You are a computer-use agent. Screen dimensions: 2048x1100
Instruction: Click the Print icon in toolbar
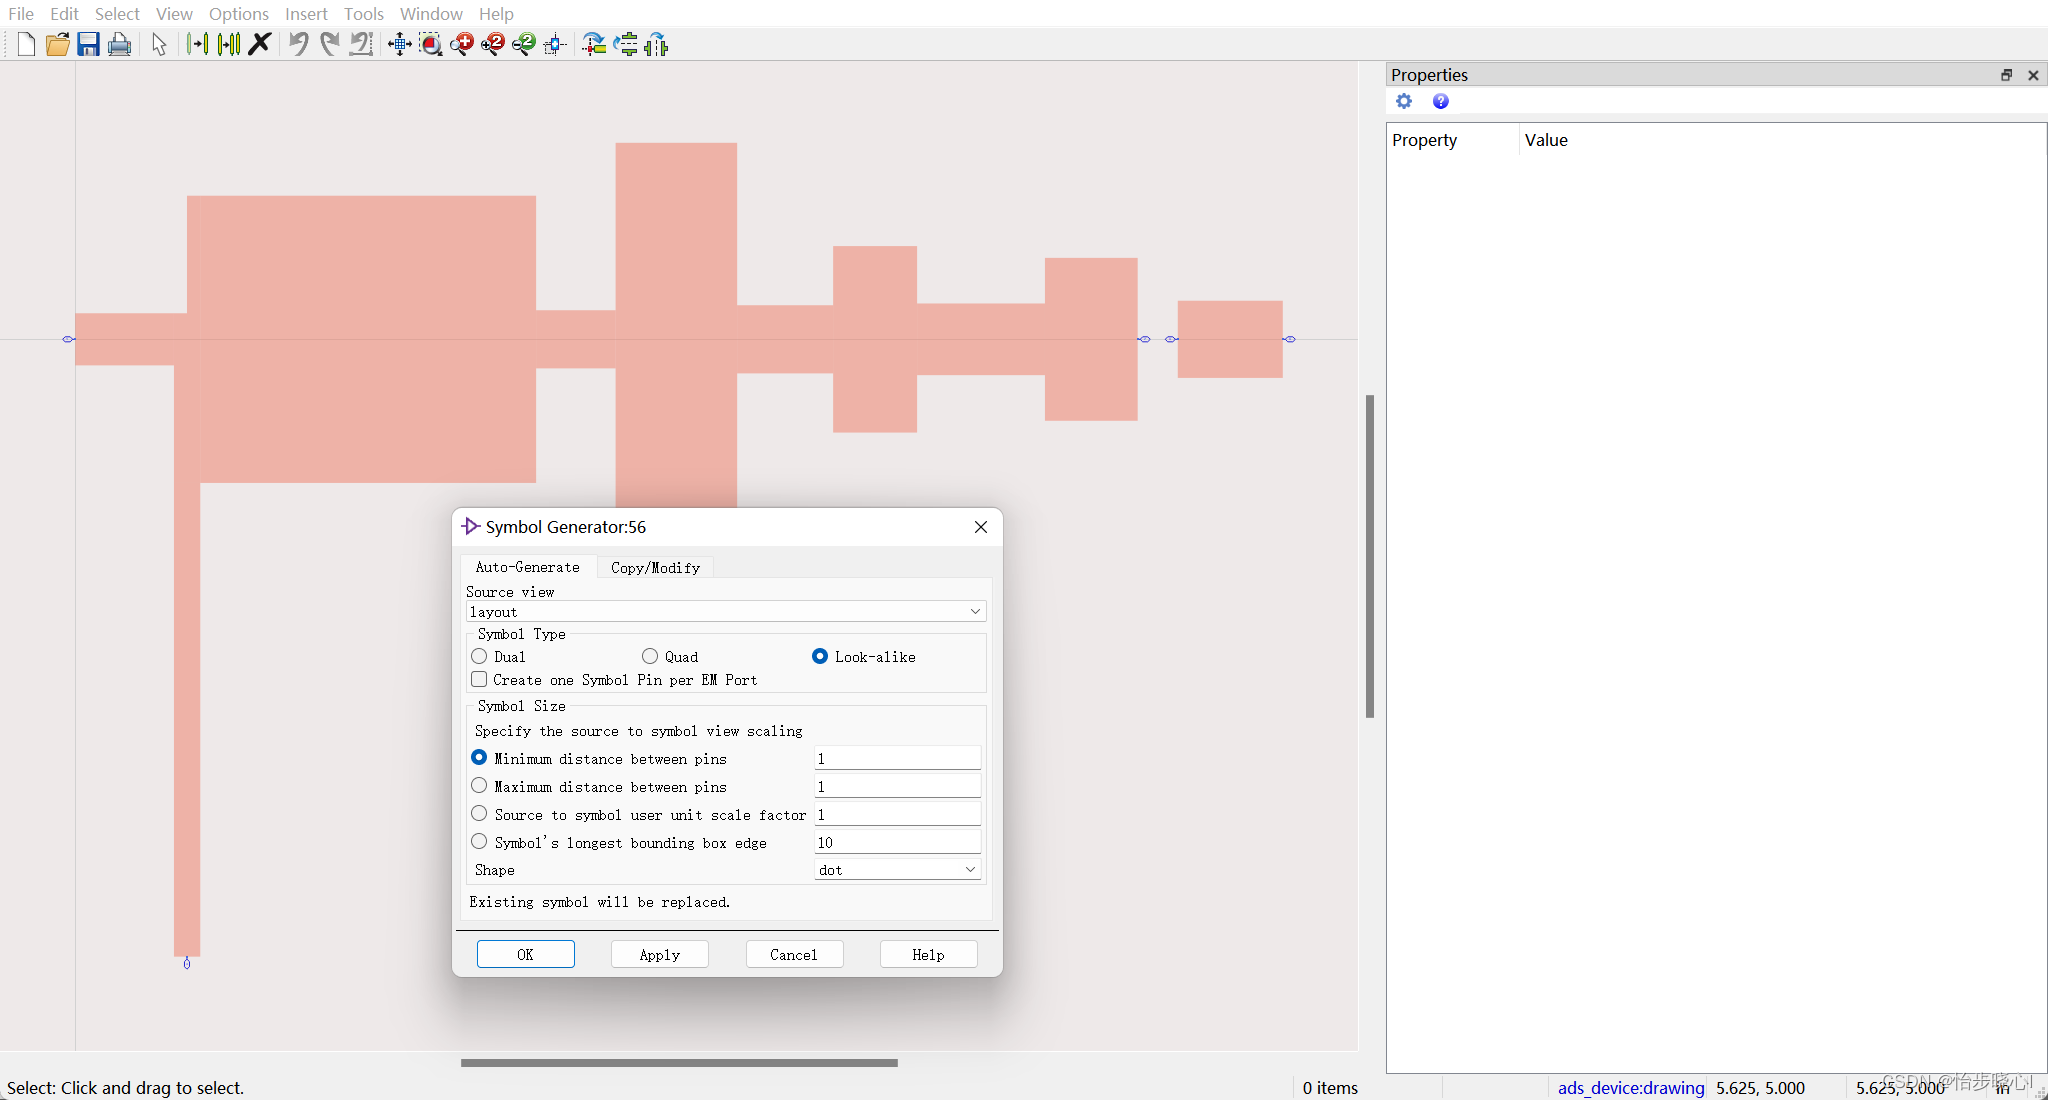(119, 44)
